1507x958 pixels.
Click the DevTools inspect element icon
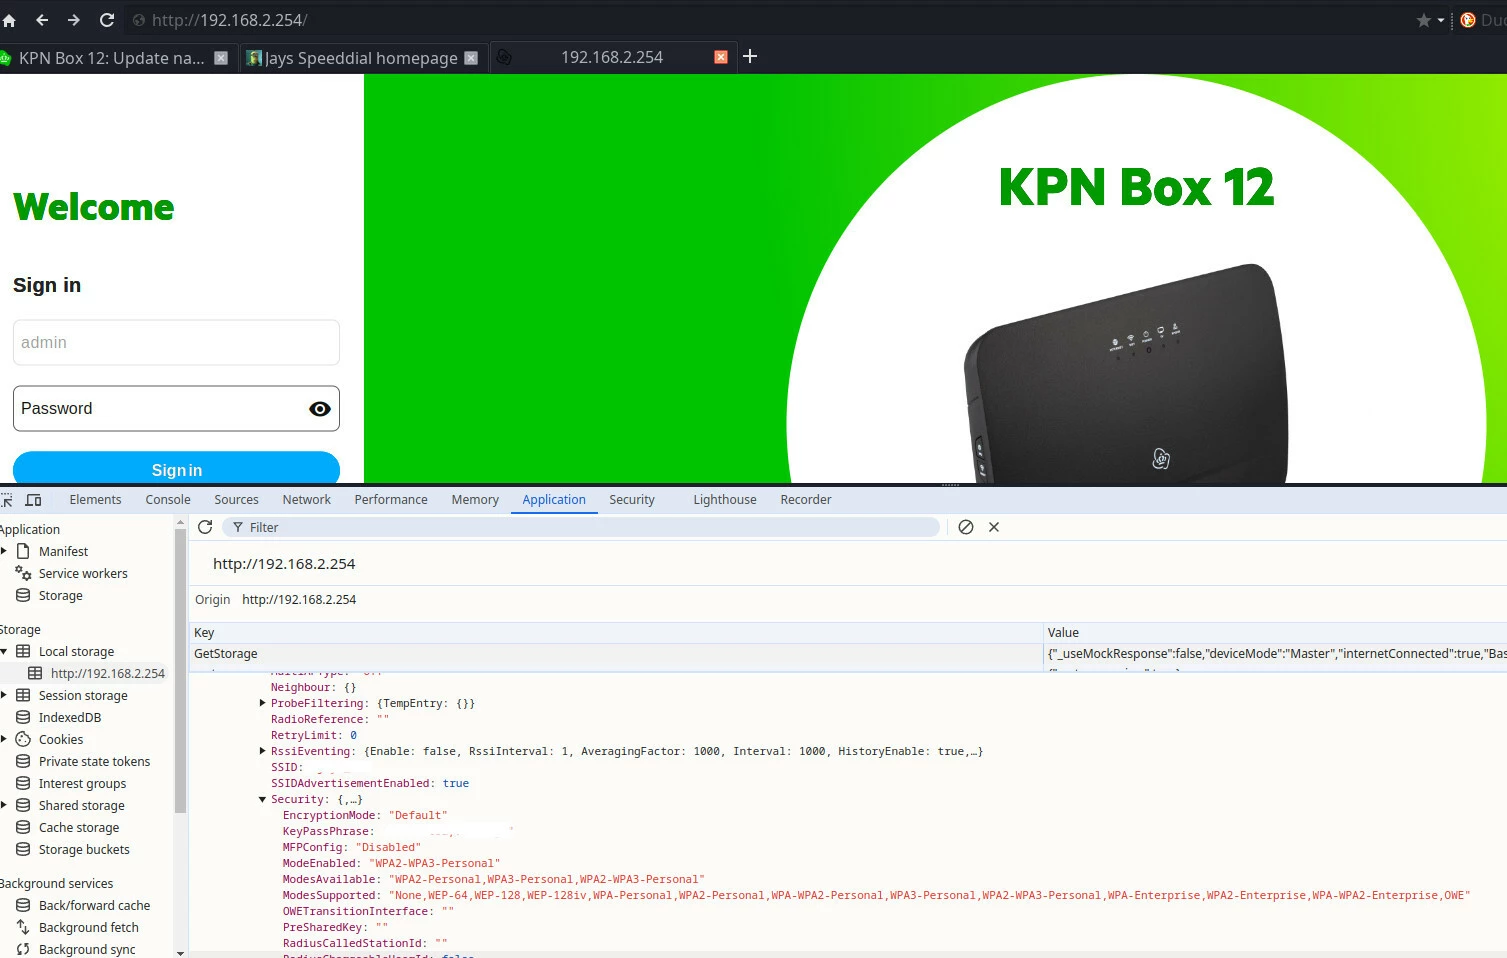[6, 500]
